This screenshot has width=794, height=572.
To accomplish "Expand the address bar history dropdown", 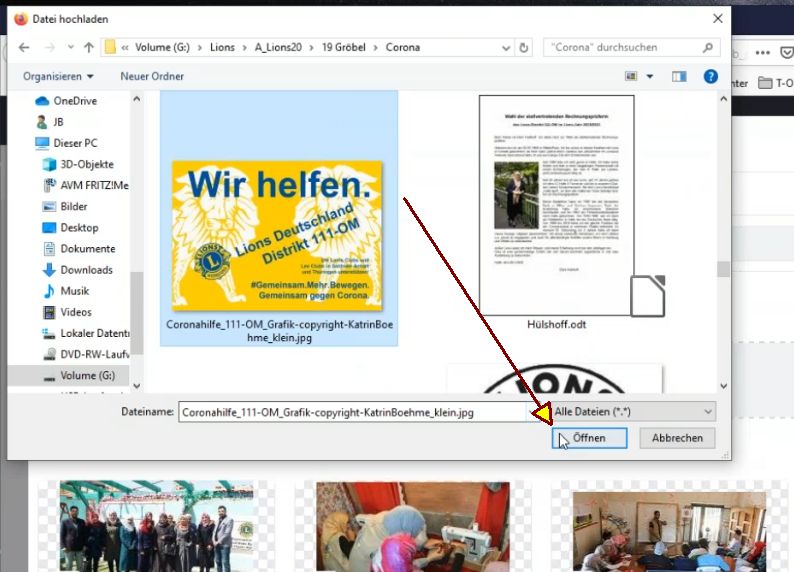I will (505, 48).
